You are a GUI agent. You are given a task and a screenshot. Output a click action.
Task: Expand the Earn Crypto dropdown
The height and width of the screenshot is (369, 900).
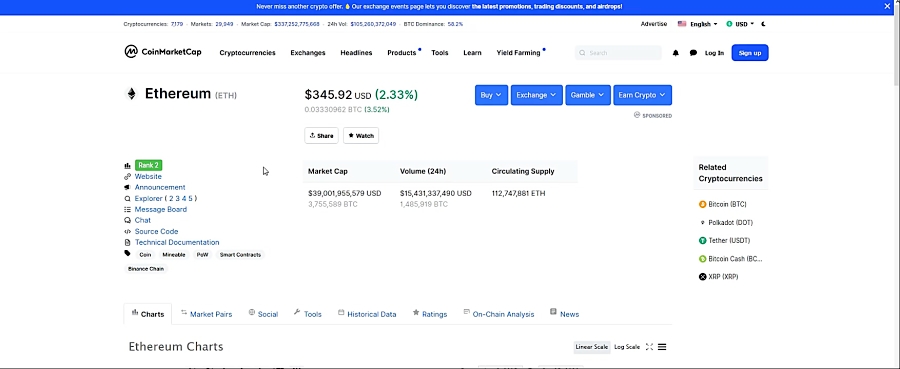click(642, 95)
